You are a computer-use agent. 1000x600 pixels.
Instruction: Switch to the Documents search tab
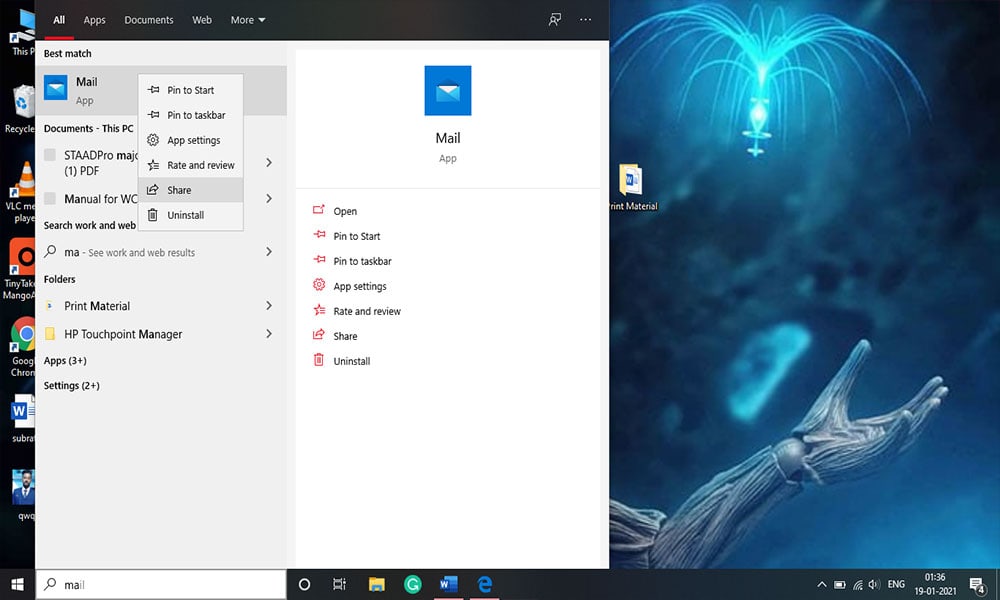coord(149,20)
